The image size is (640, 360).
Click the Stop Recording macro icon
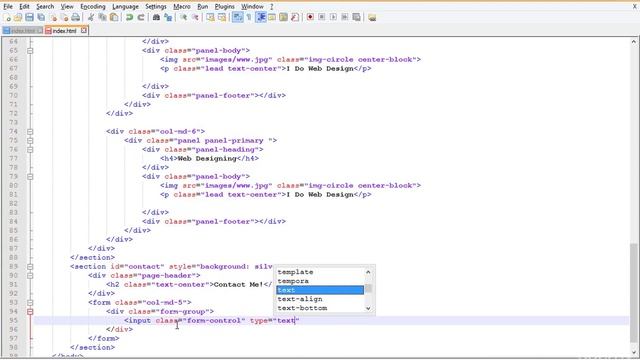(x=322, y=17)
